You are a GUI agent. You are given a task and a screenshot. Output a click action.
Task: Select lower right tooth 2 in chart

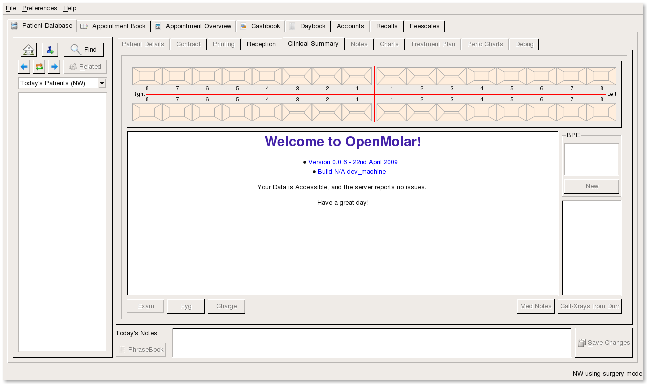(x=327, y=112)
